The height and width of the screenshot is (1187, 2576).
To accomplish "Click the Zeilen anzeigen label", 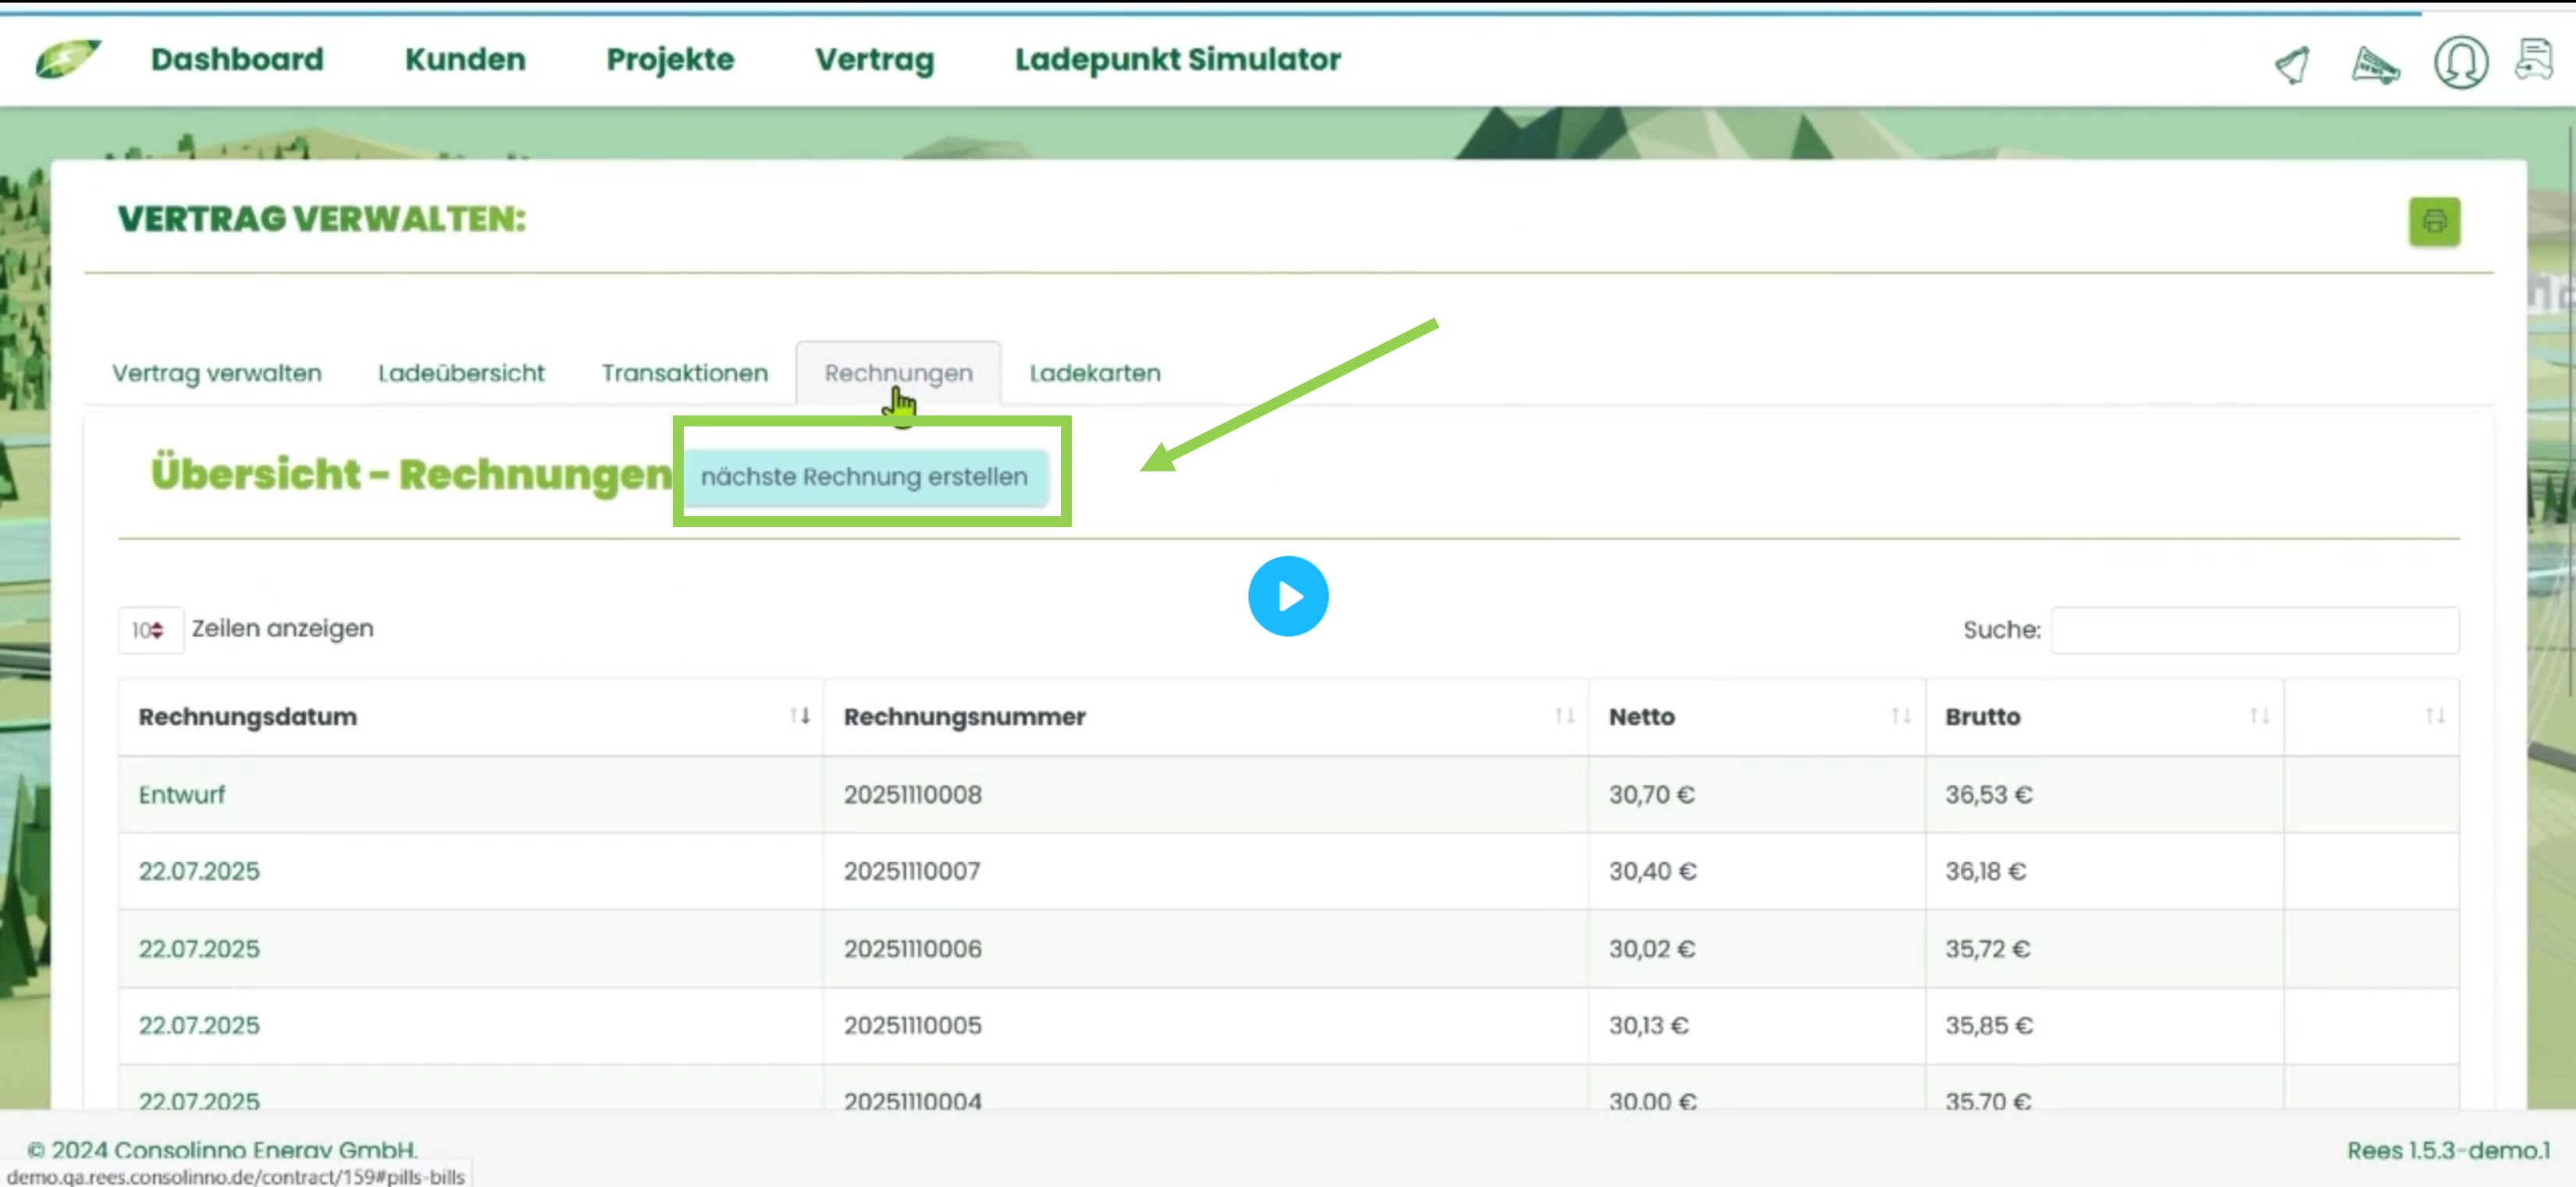I will pos(283,628).
